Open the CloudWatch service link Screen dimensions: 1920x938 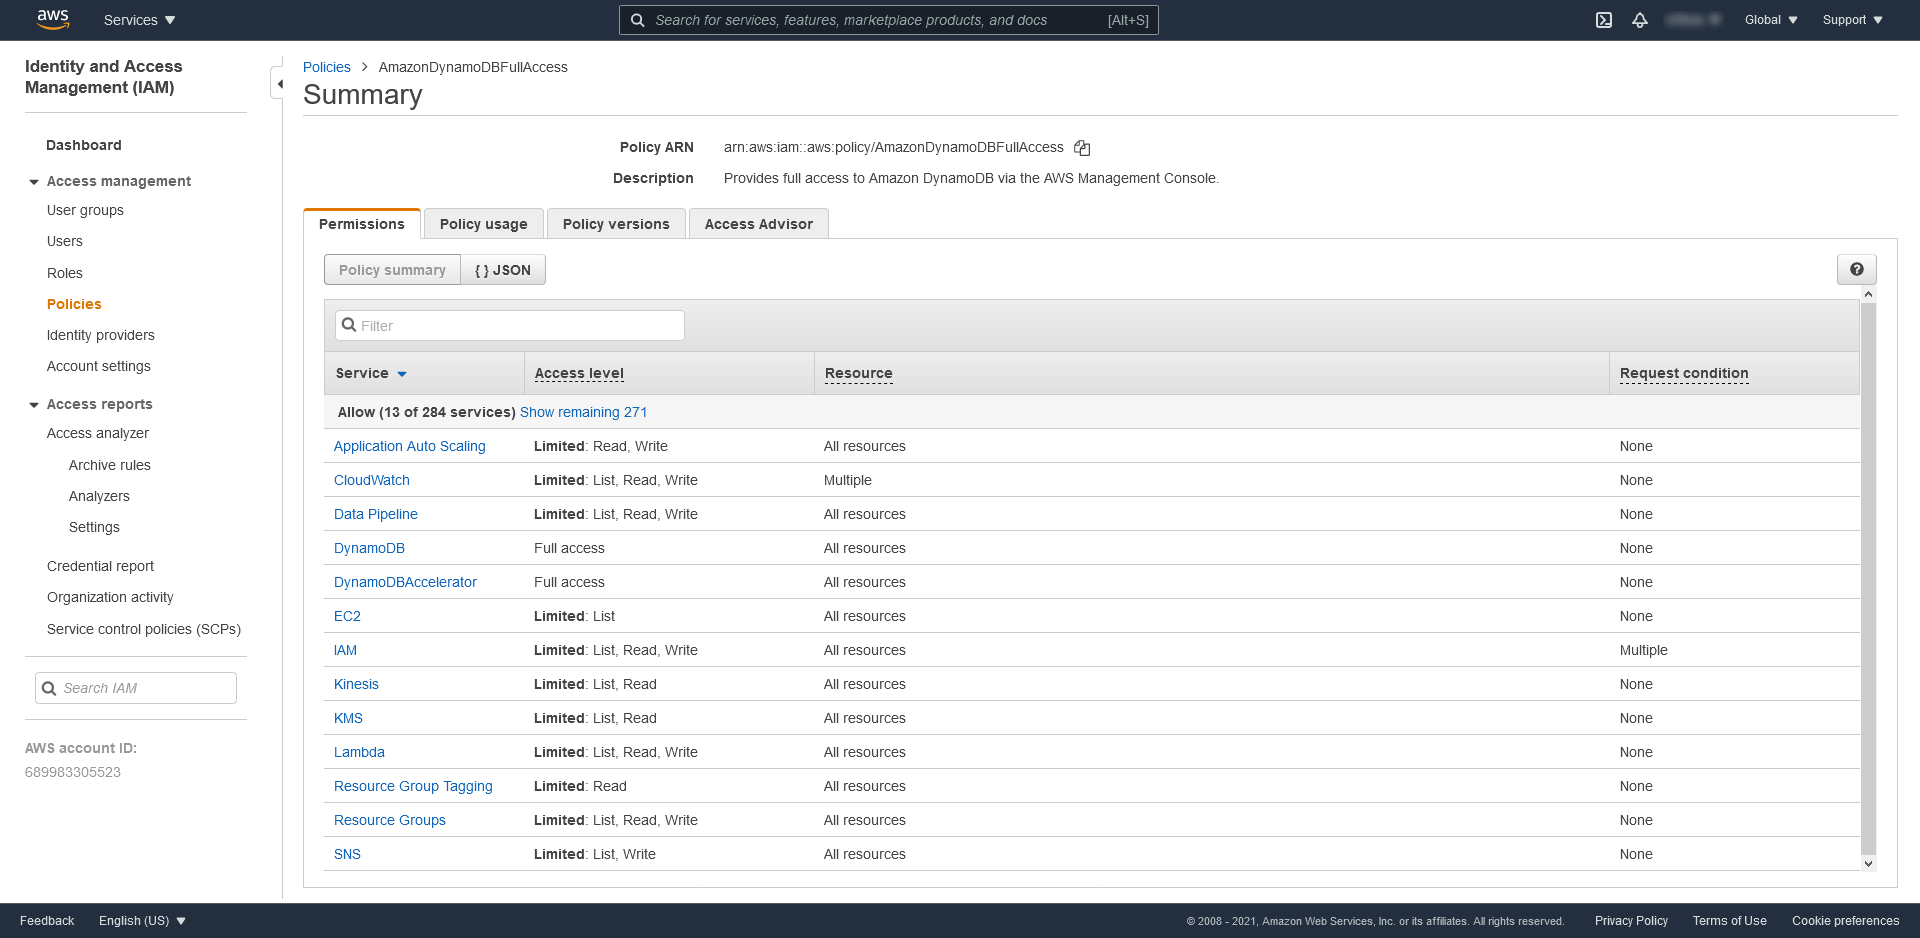point(372,480)
